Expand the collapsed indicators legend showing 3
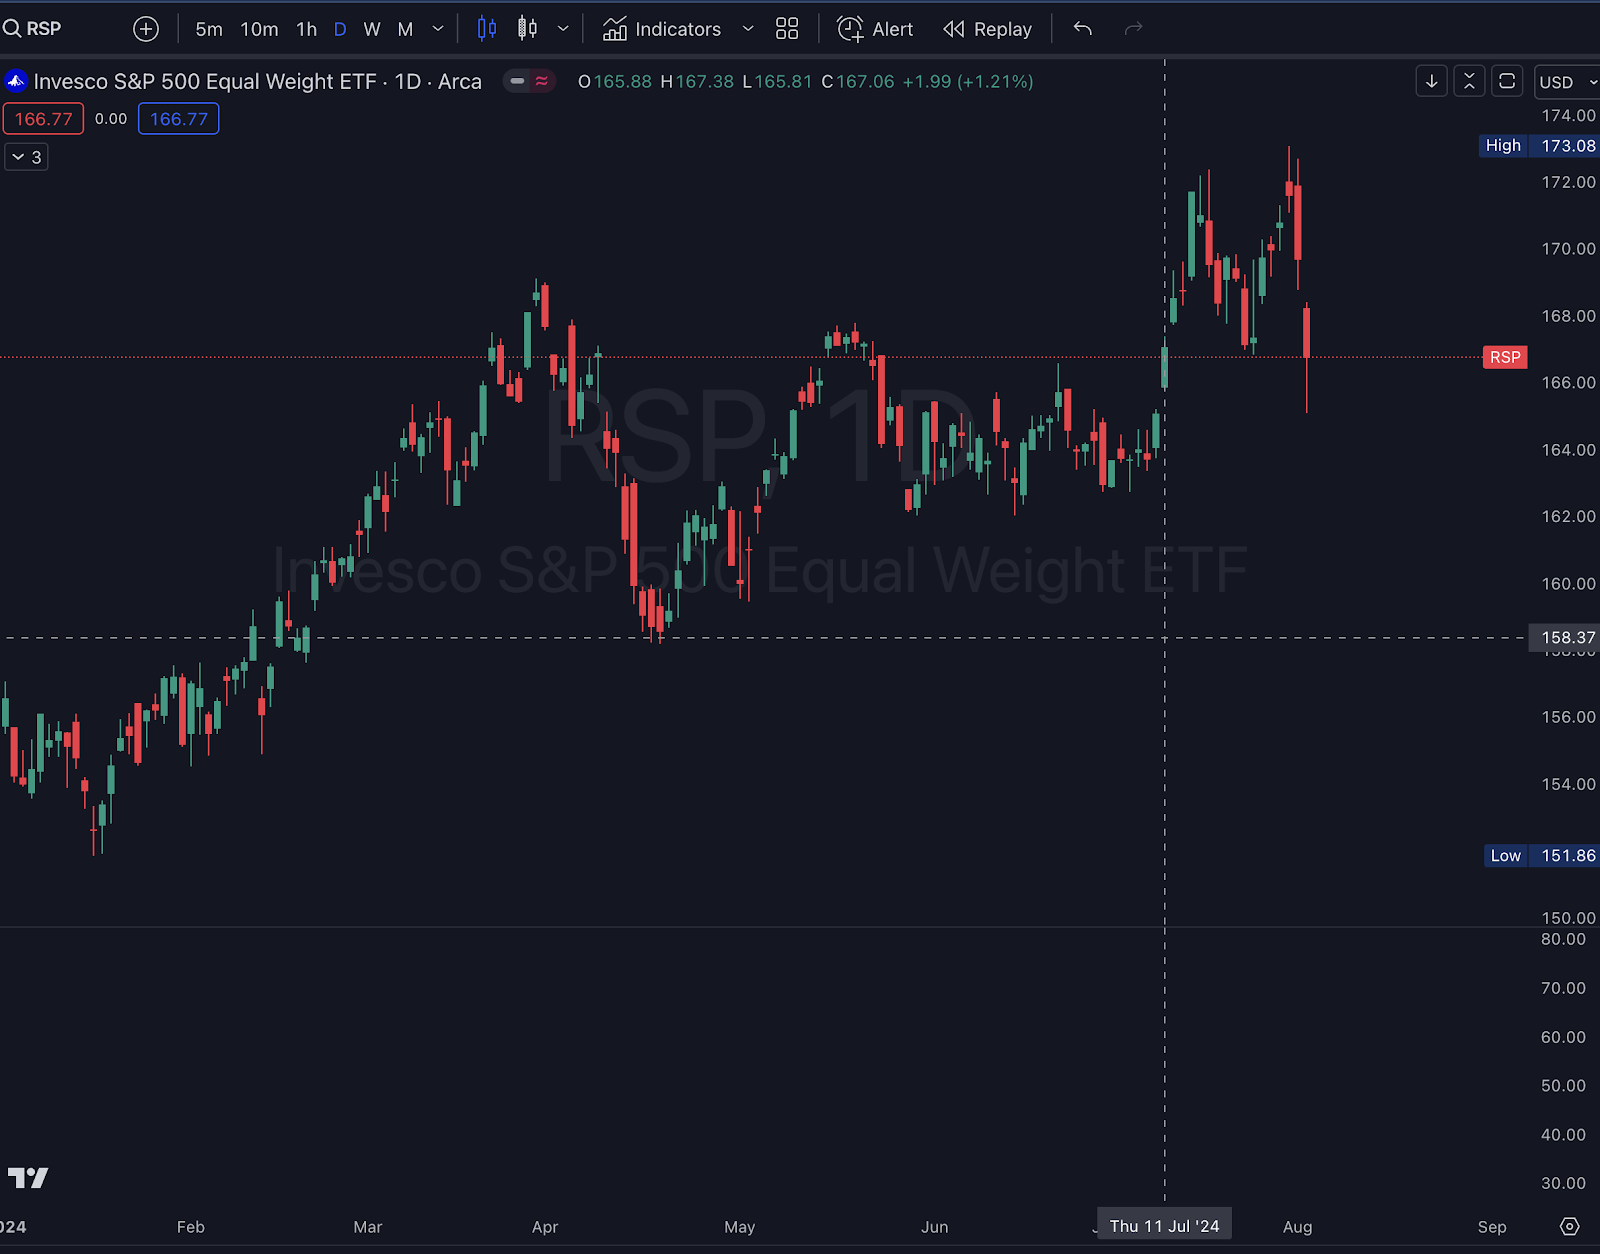 [x=27, y=157]
